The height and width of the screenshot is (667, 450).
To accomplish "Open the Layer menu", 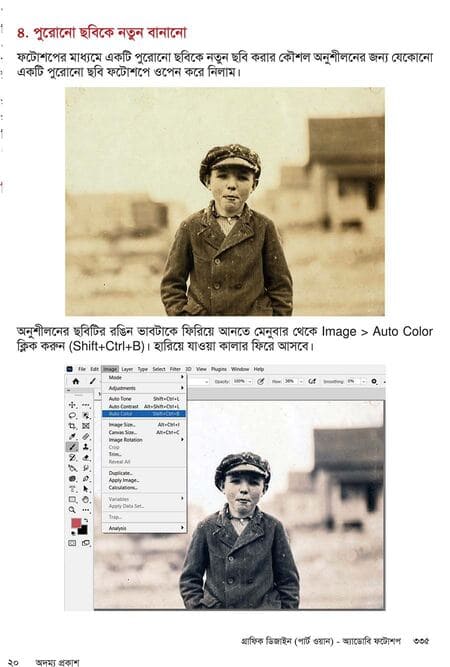I will click(127, 369).
